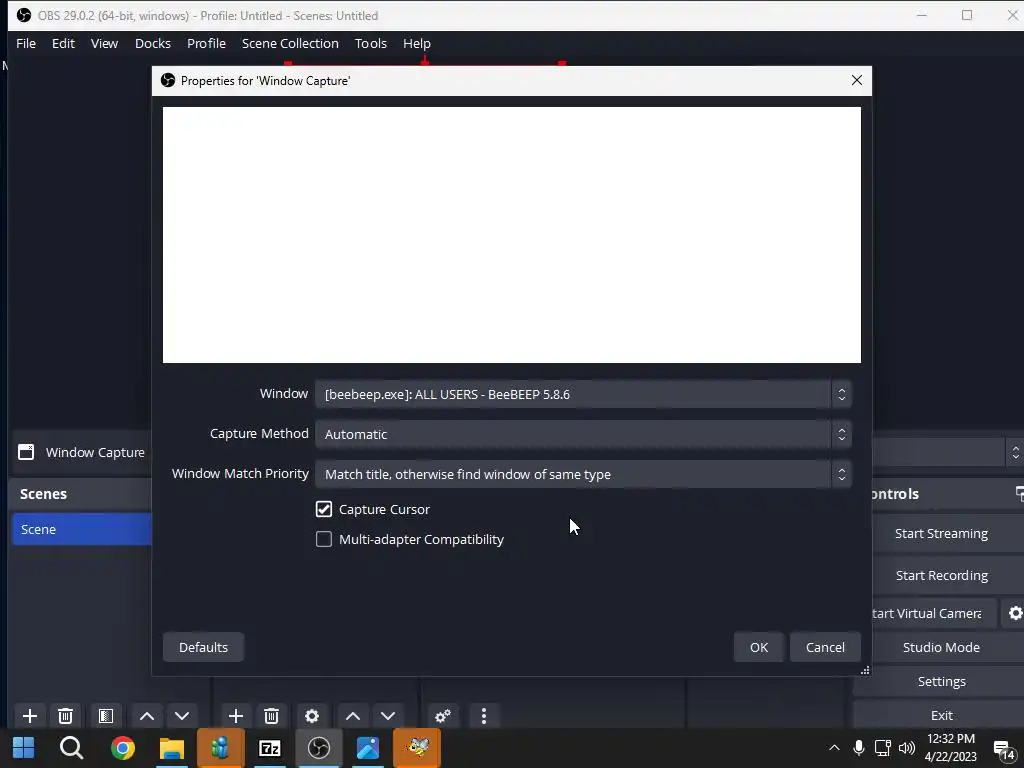Viewport: 1024px width, 768px height.
Task: Open View menu
Action: point(104,43)
